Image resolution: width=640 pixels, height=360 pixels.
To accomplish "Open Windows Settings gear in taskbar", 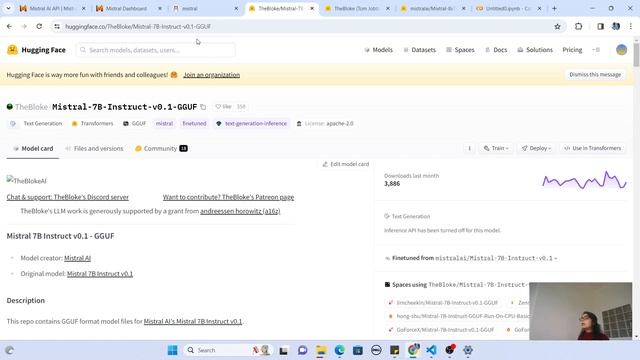I will tap(468, 350).
